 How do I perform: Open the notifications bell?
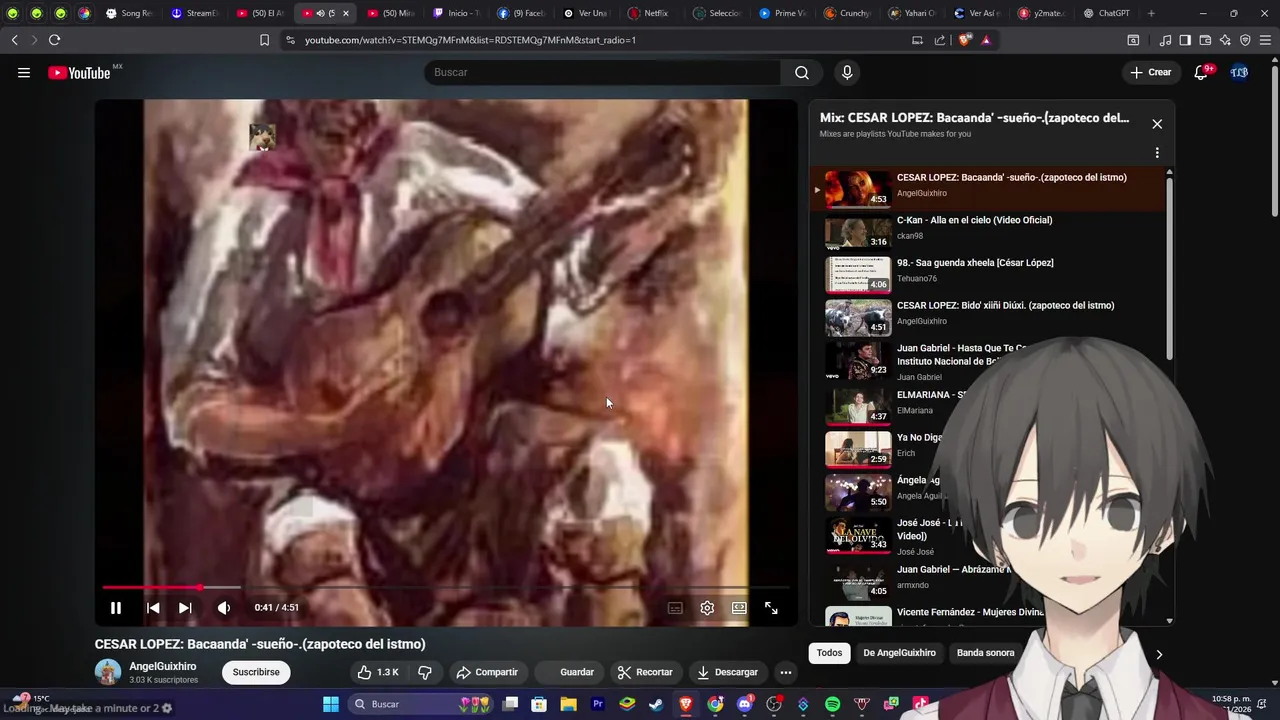1202,72
